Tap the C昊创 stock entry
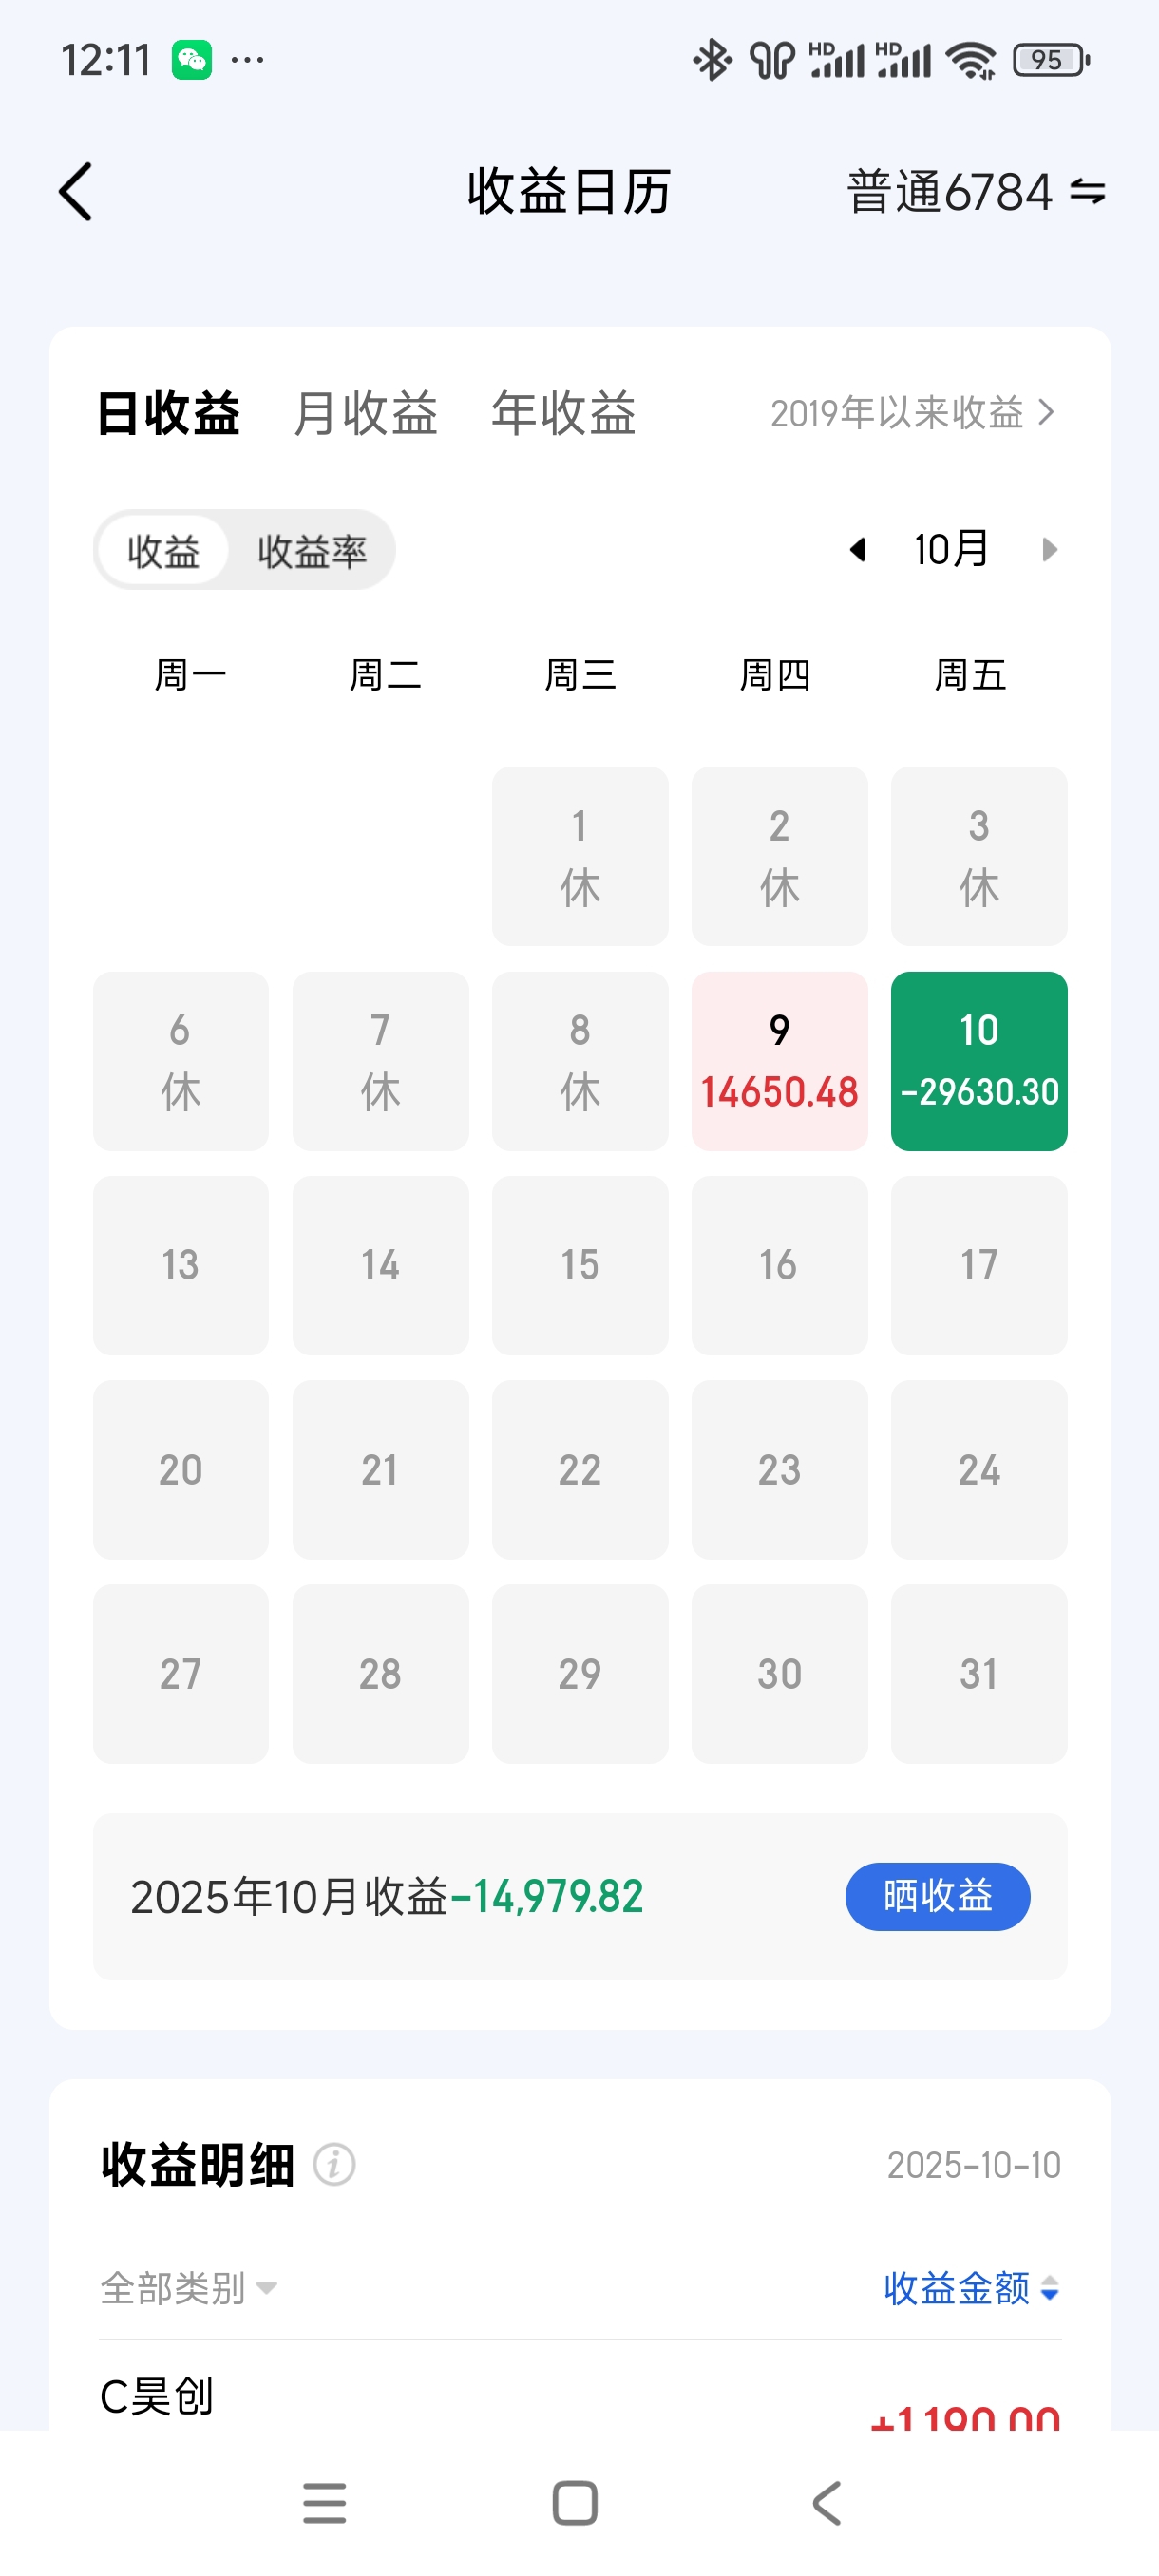This screenshot has height=2576, width=1159. tap(157, 2396)
